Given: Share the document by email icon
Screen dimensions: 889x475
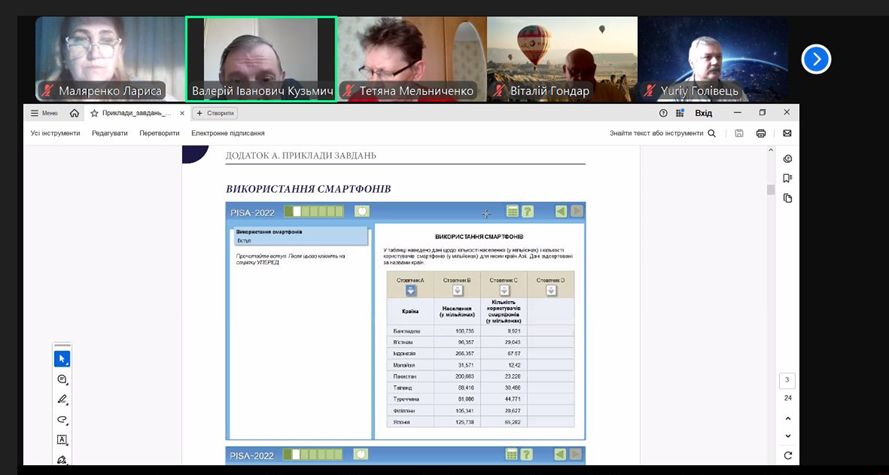Looking at the screenshot, I should tap(787, 133).
